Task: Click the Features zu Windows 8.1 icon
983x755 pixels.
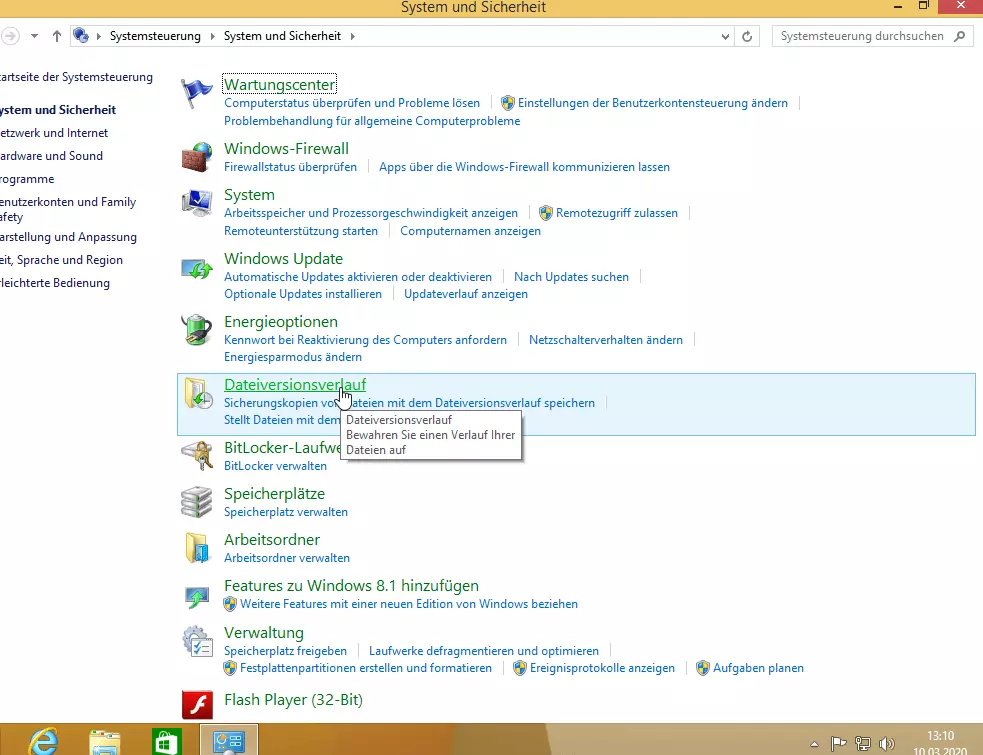Action: click(x=197, y=596)
